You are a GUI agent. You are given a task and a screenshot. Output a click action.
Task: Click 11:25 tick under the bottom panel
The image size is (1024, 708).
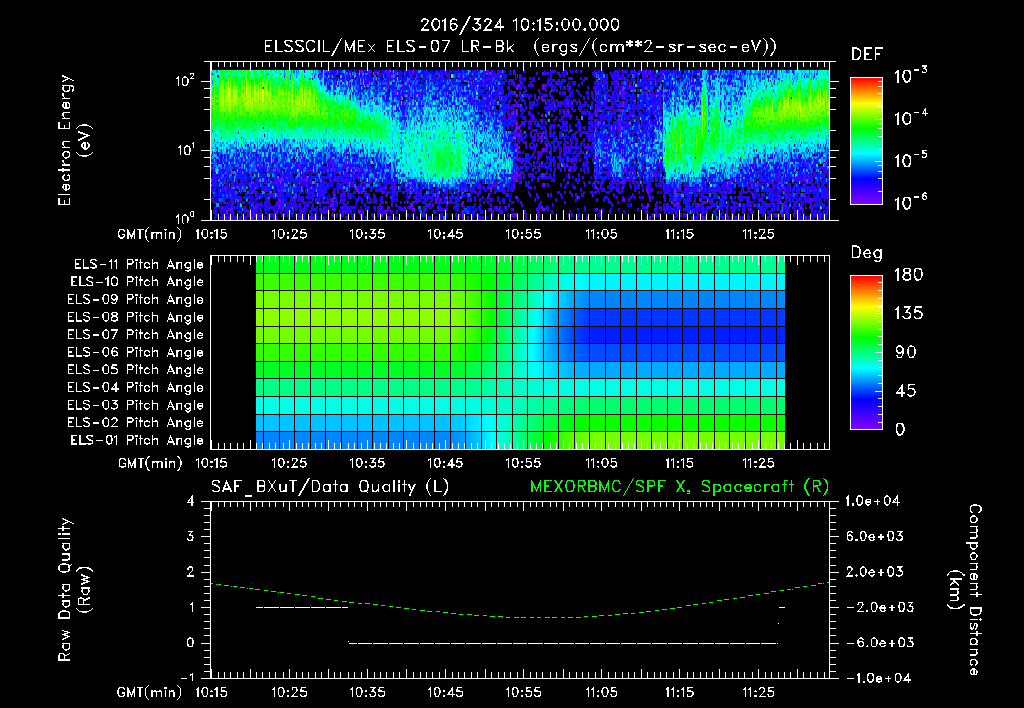click(758, 692)
